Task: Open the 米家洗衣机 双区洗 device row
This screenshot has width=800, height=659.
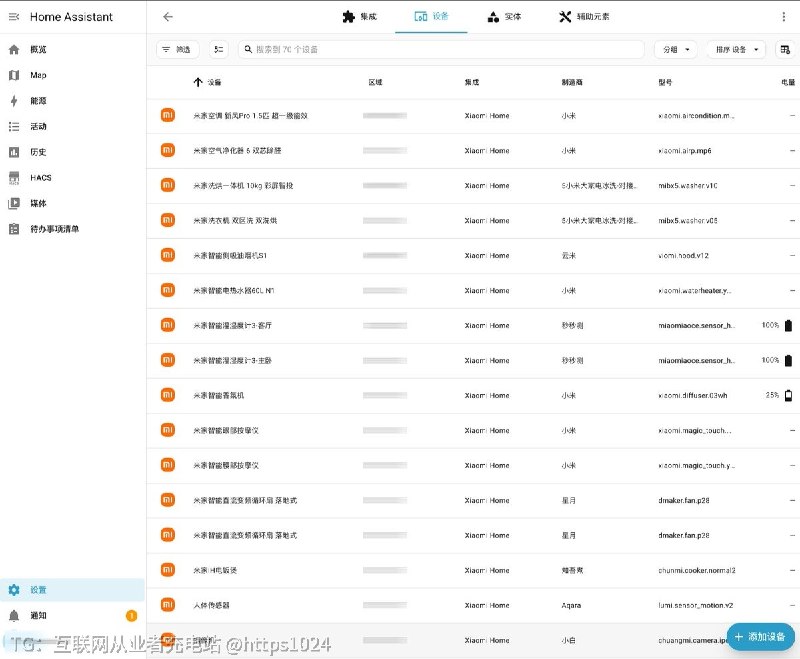Action: pyautogui.click(x=473, y=220)
